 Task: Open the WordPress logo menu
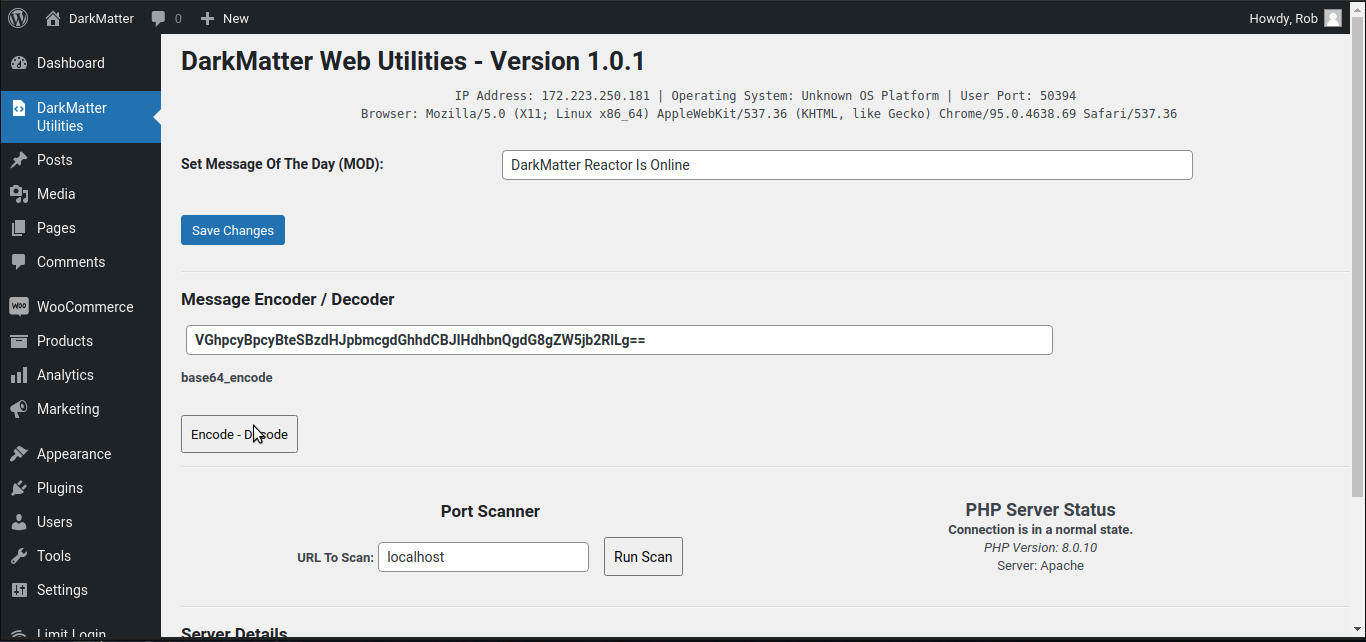point(18,18)
